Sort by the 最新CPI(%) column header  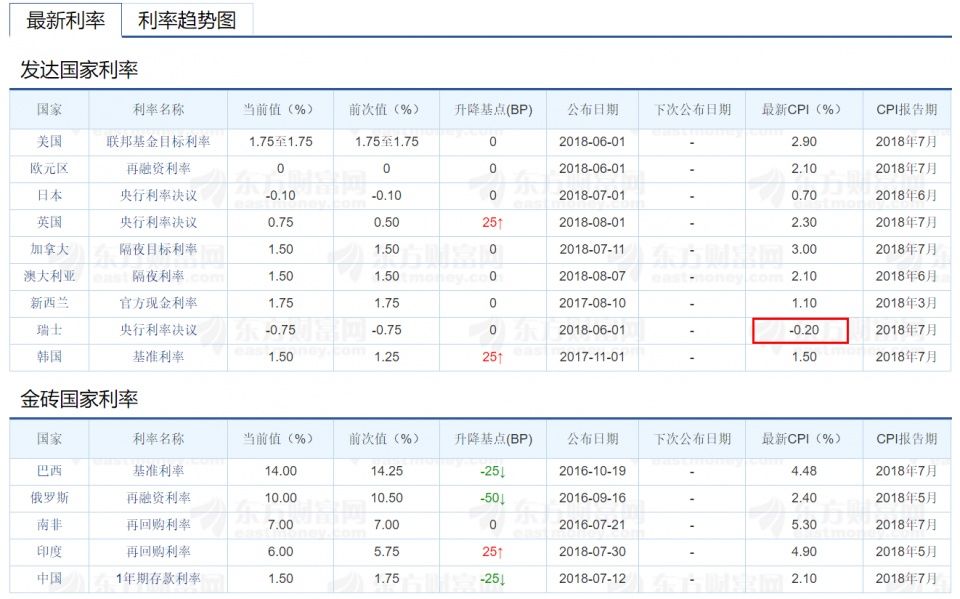pos(800,111)
